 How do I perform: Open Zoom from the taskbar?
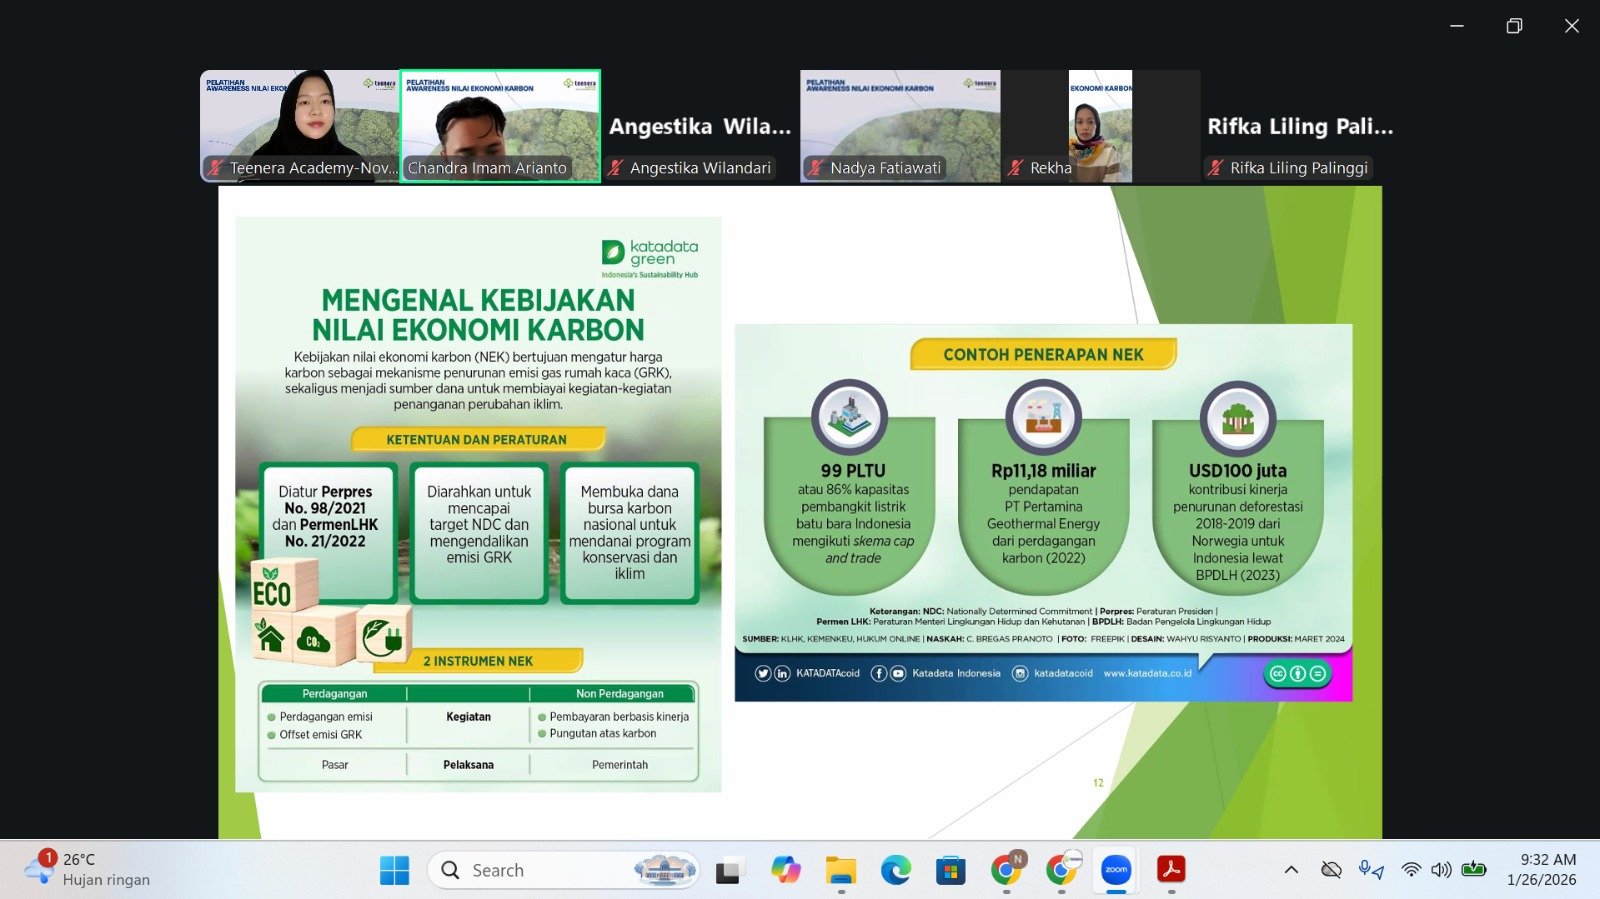click(1116, 870)
